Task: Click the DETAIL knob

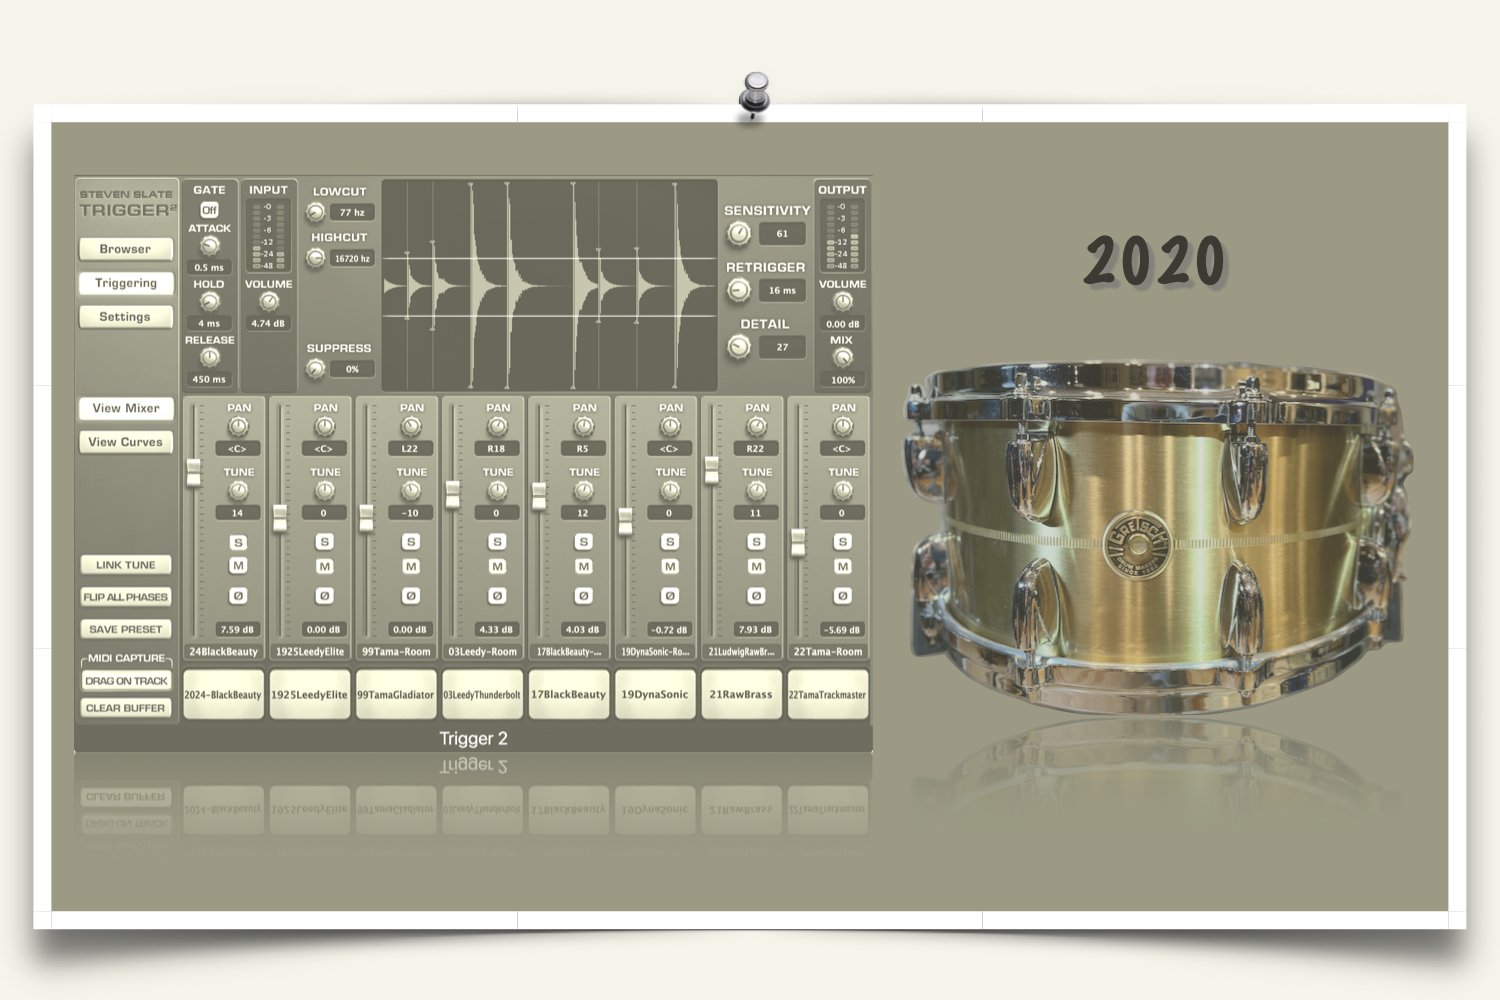Action: (x=739, y=347)
